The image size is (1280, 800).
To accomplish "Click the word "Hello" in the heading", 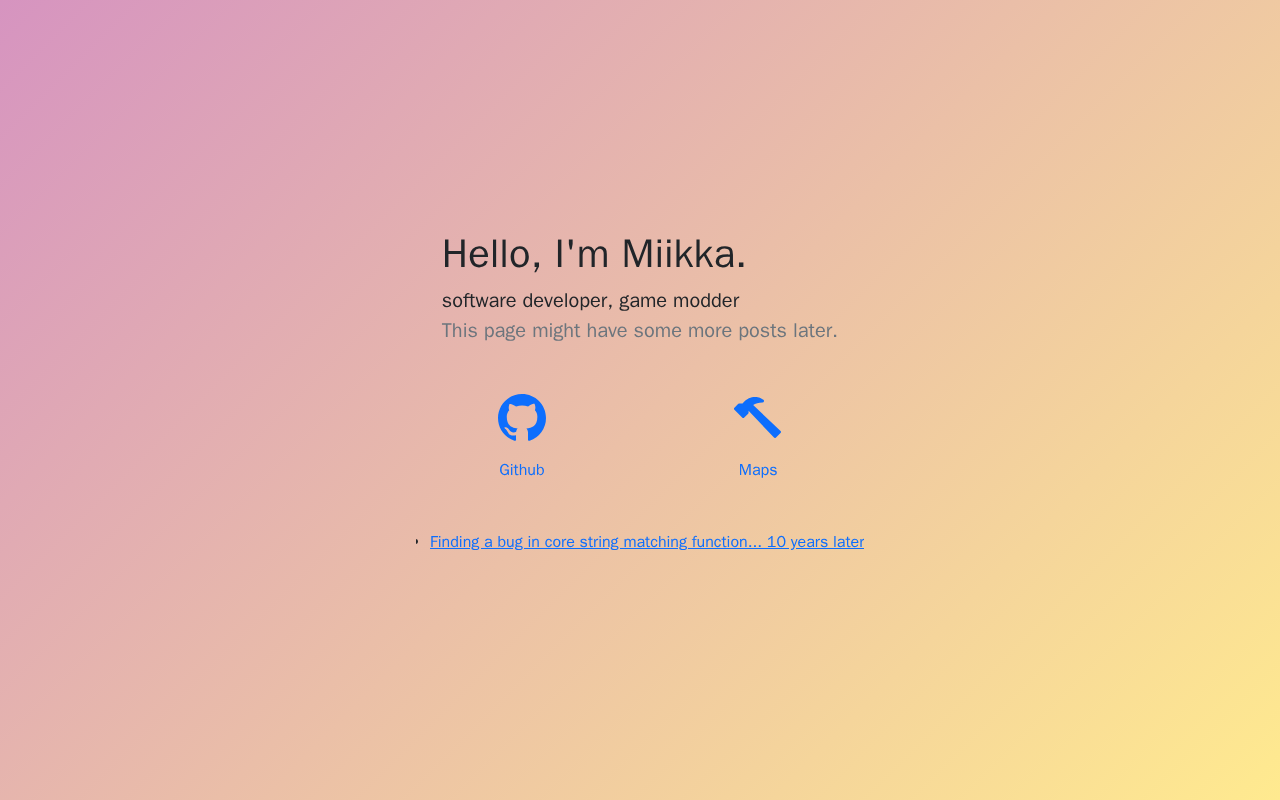I will click(x=486, y=254).
